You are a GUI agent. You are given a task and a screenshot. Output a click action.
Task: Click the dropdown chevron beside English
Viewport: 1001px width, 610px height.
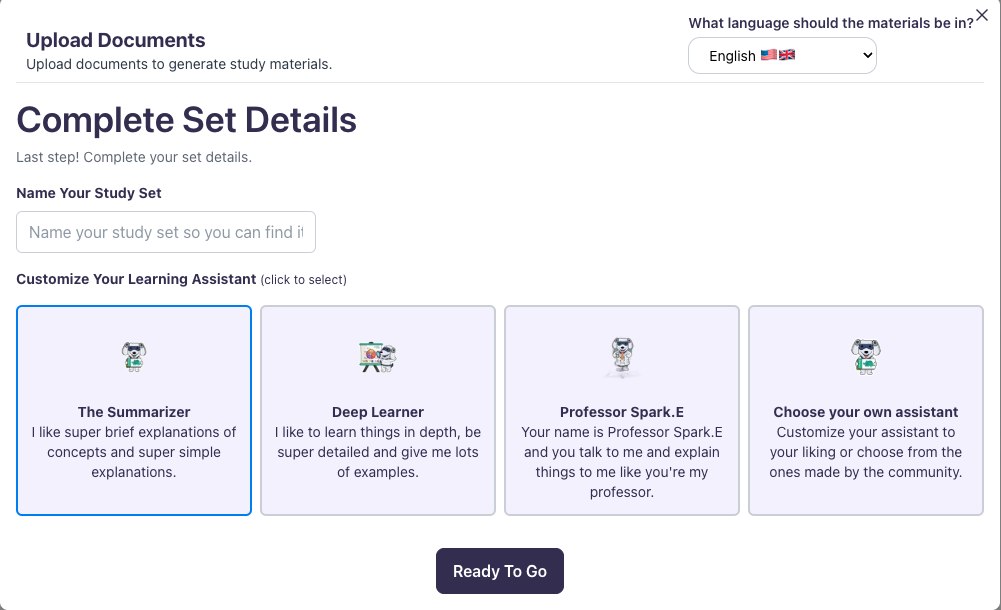click(866, 55)
